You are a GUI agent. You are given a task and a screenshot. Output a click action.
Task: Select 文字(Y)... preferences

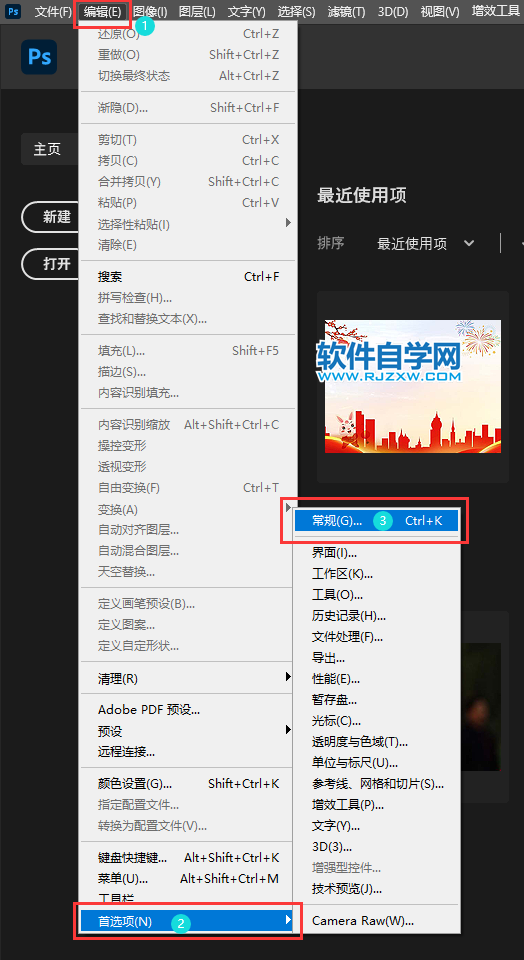point(376,826)
